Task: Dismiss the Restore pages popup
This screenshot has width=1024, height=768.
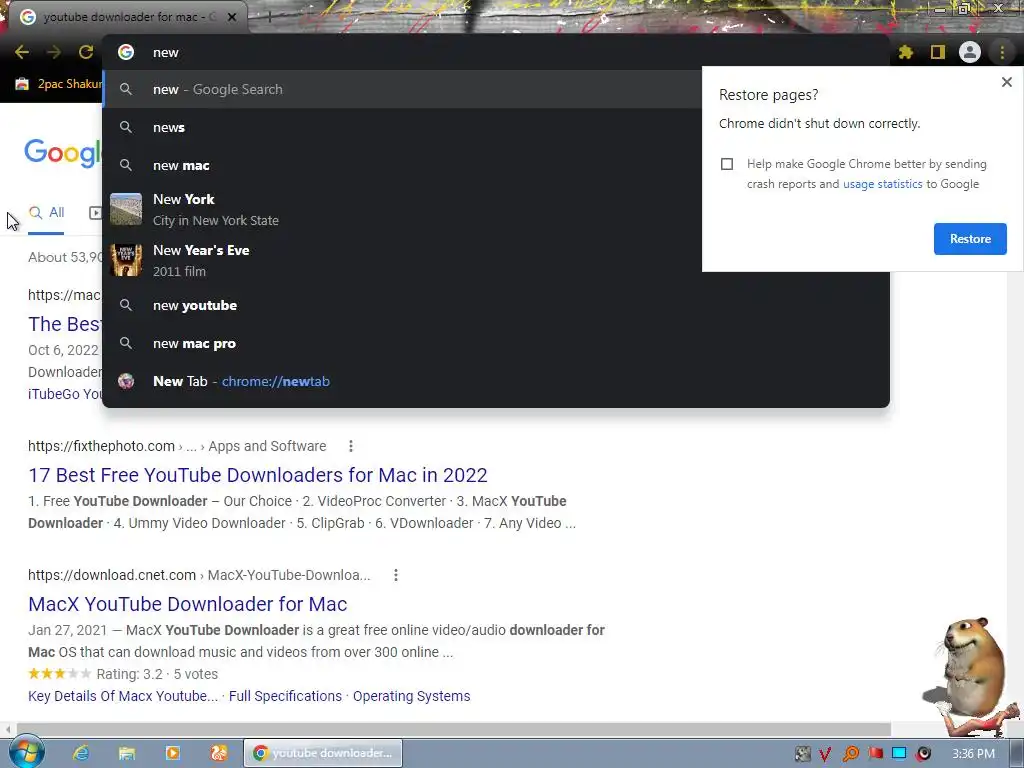Action: (x=1006, y=82)
